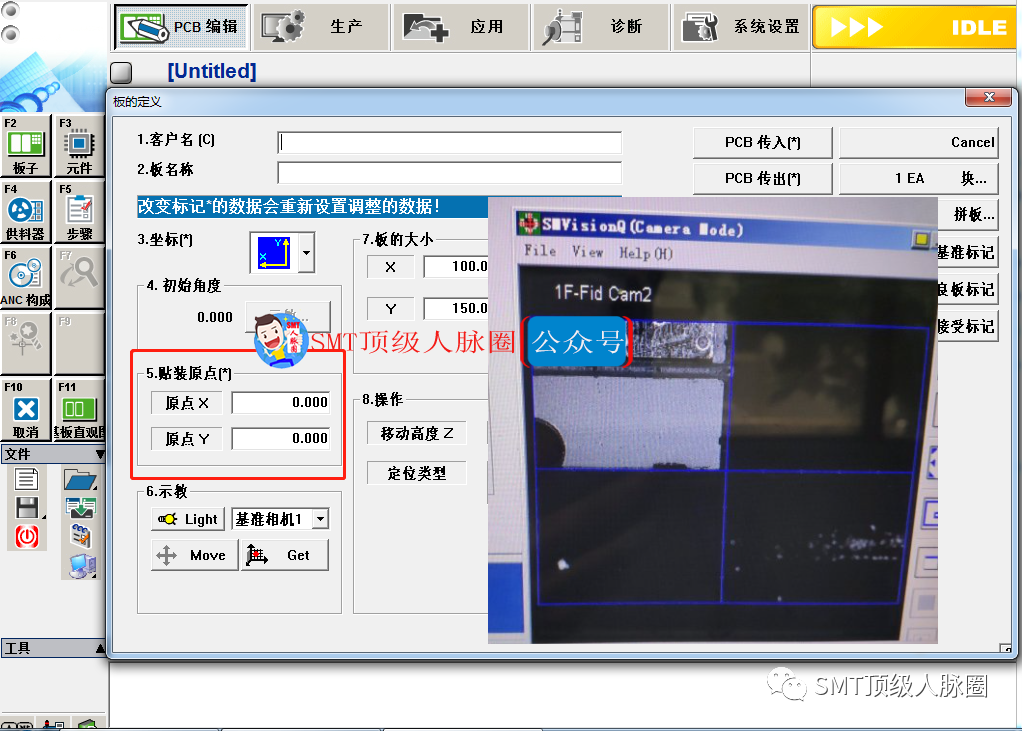
Task: Click the 原点 X value field
Action: tap(281, 402)
